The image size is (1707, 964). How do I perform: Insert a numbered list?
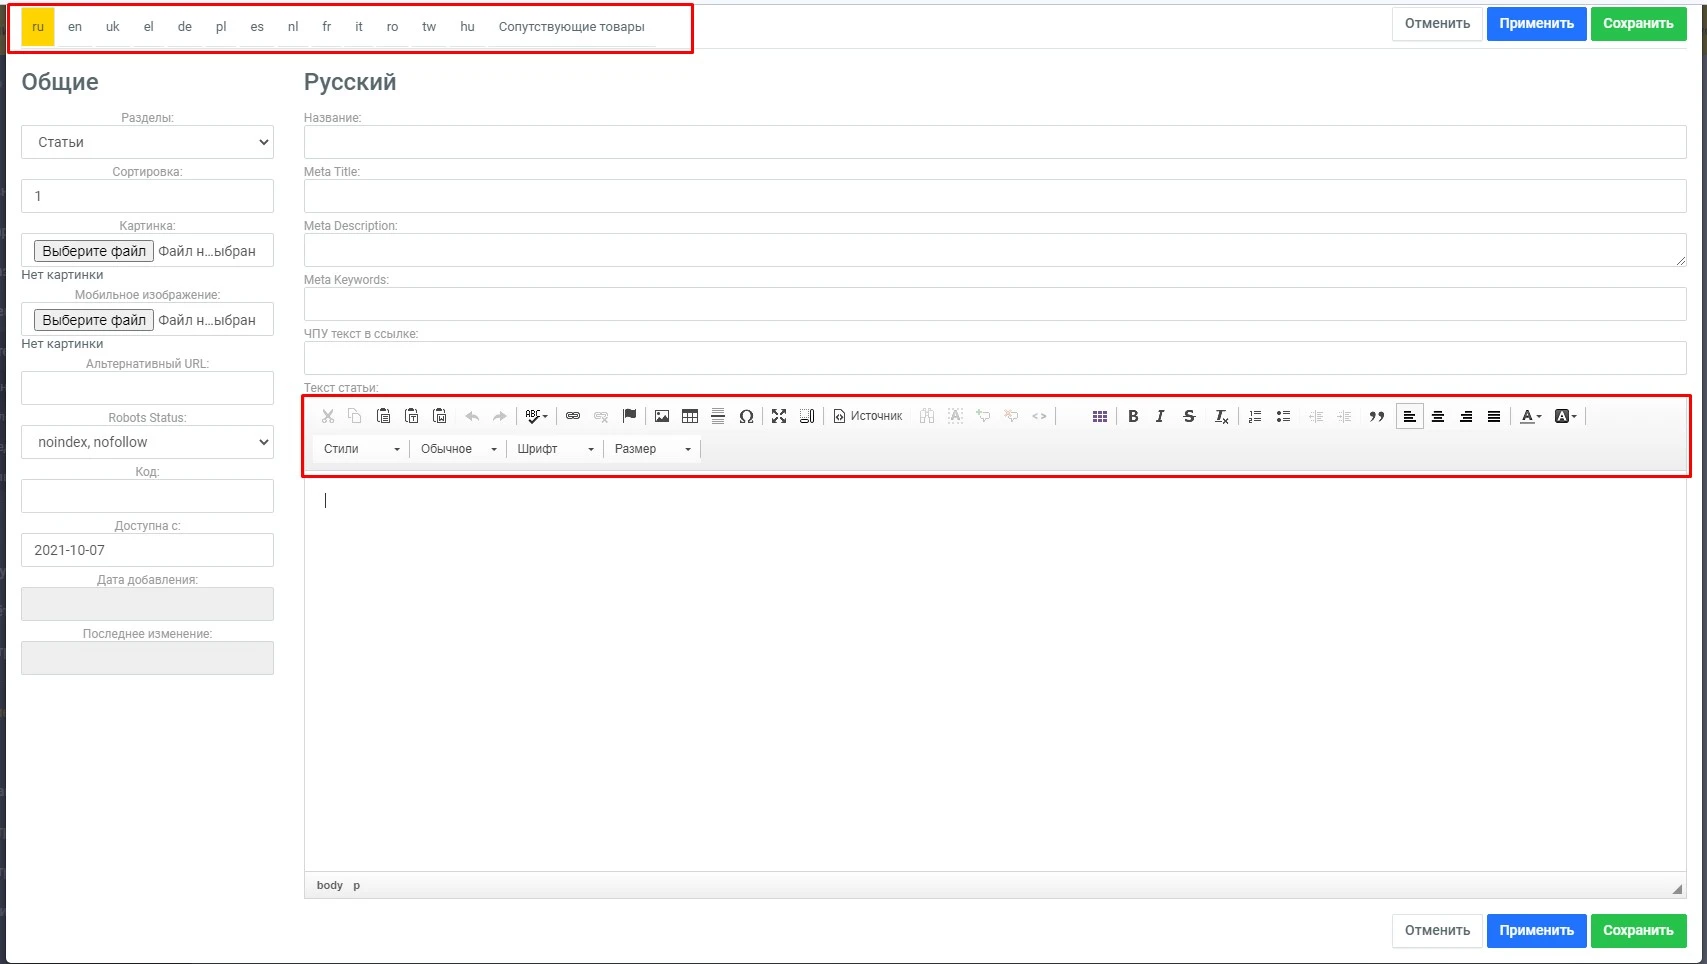point(1255,416)
